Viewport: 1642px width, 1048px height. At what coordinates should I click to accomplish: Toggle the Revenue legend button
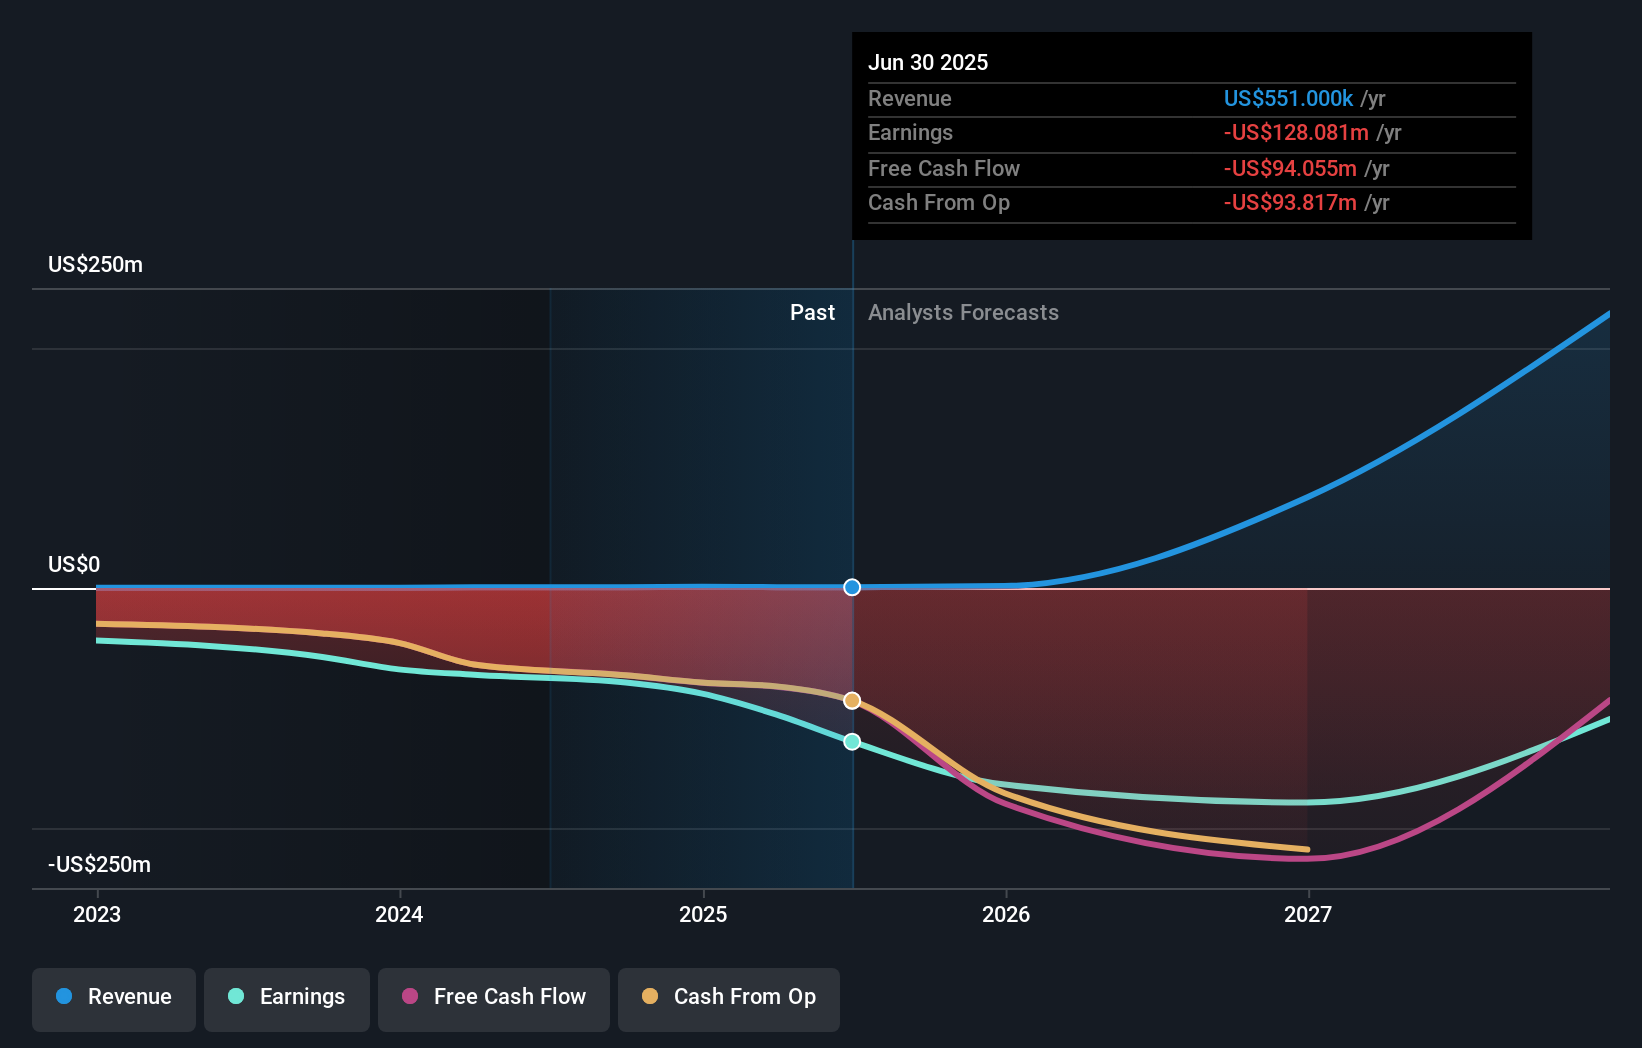[114, 999]
